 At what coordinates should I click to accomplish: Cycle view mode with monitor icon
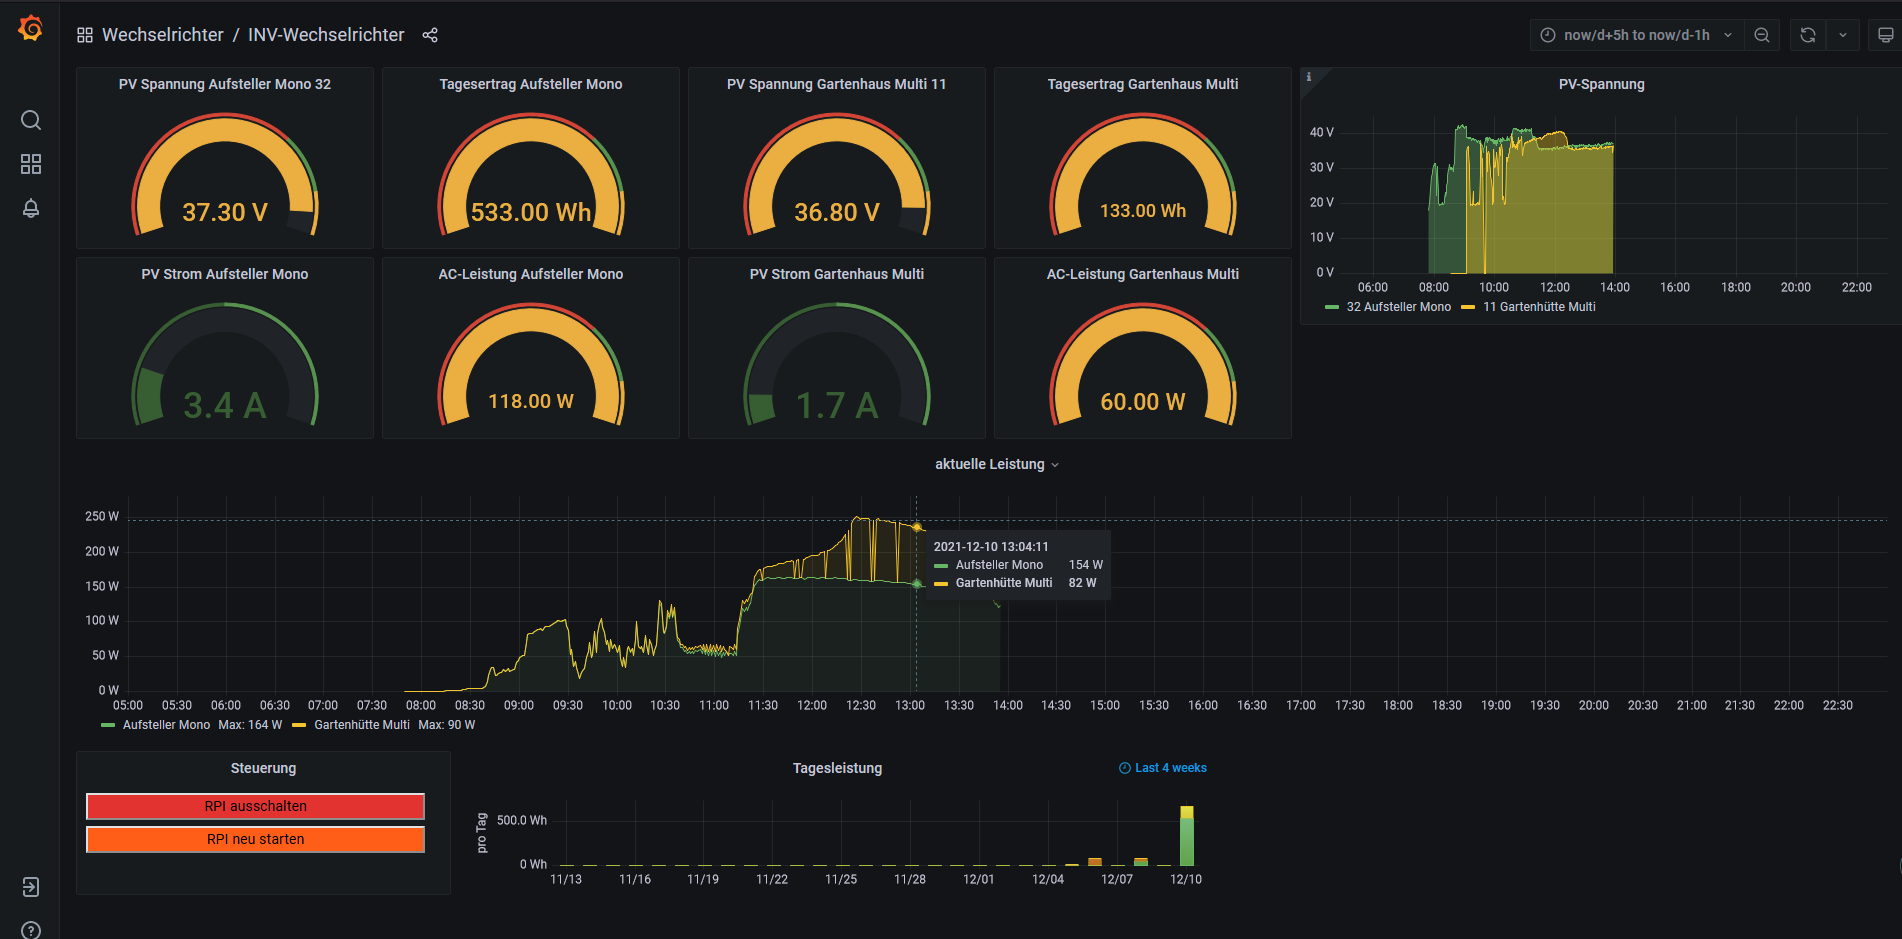pyautogui.click(x=1885, y=35)
